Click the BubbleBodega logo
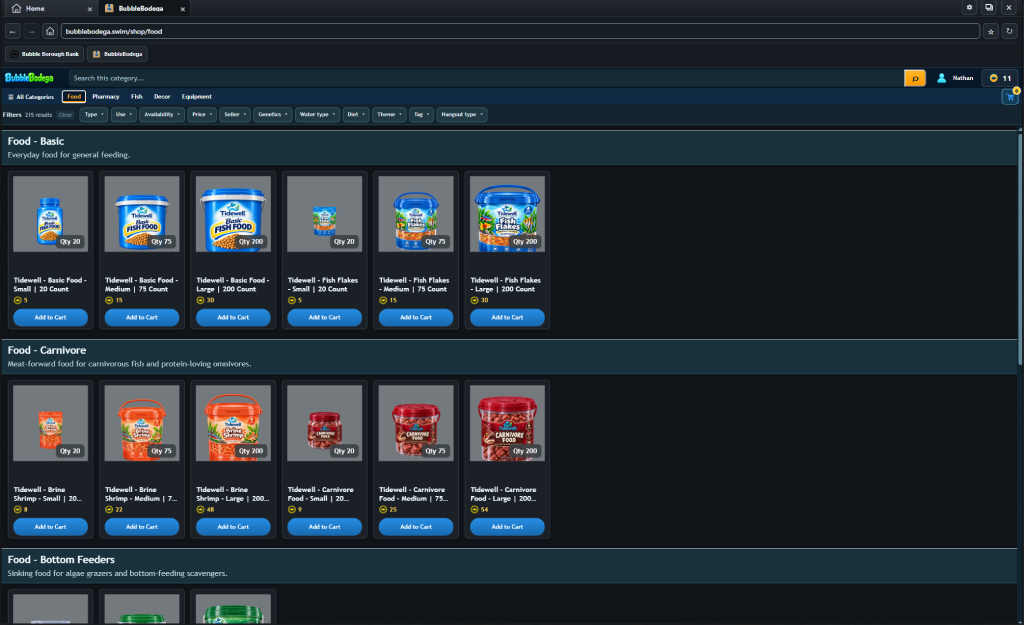 tap(29, 78)
